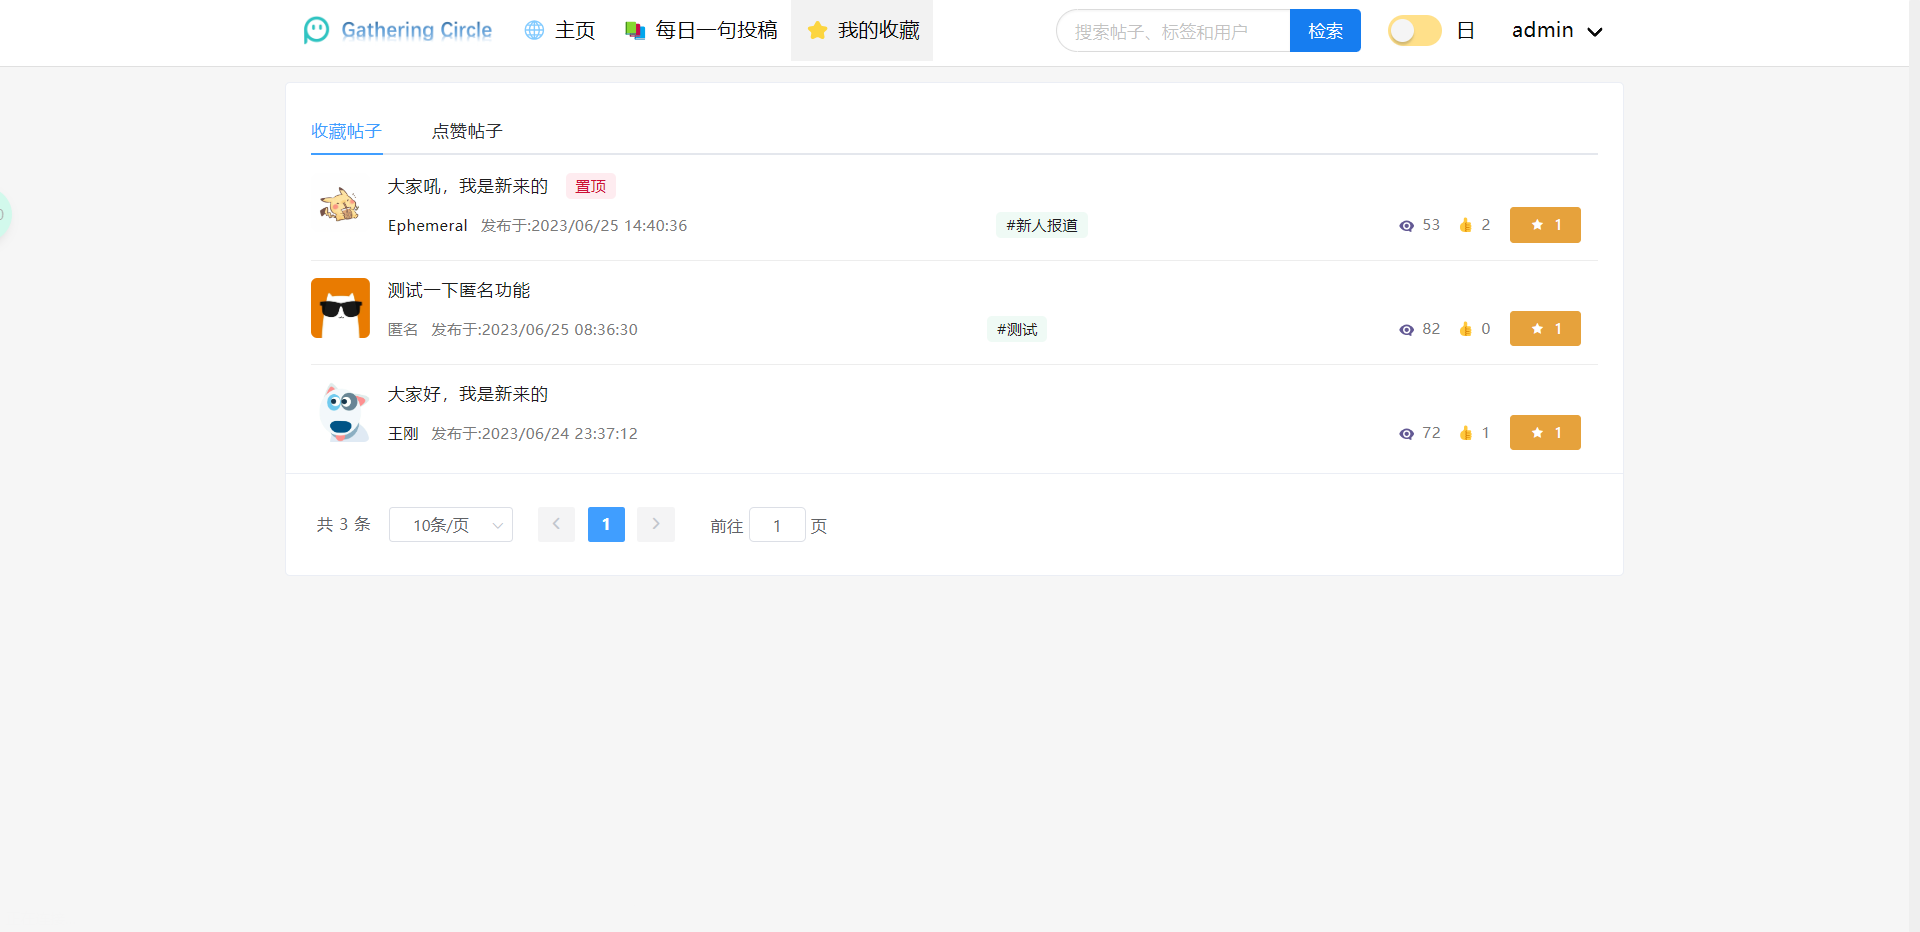Click the globe icon beside 主页
The image size is (1920, 932).
coord(532,30)
